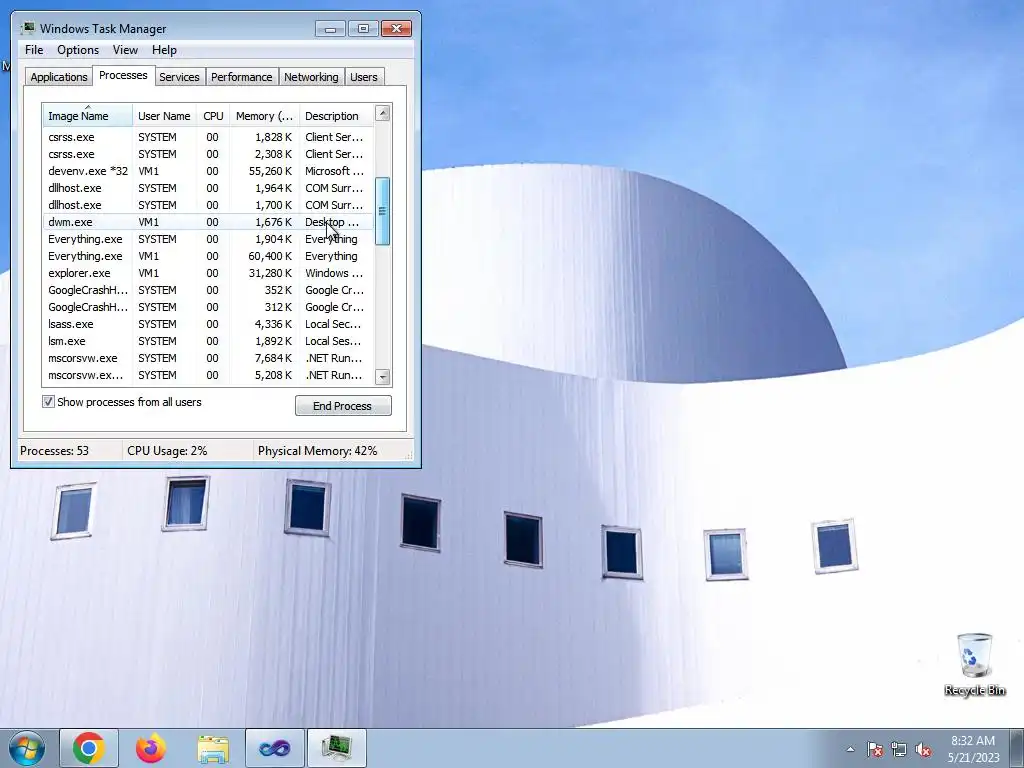1024x768 pixels.
Task: Select csrss.exe using 2,308 K
Action: [208, 154]
